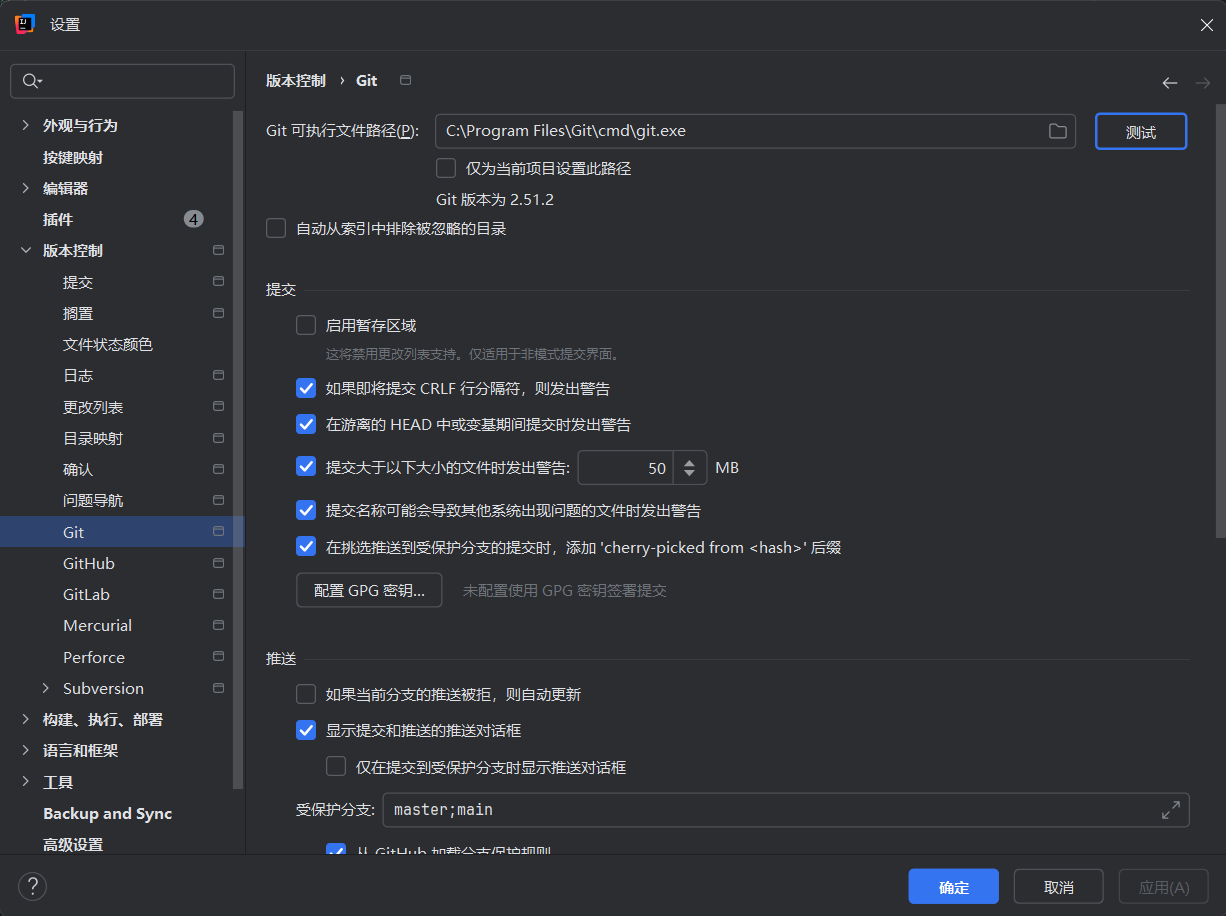Click project-level icon beside 搁置 row
The height and width of the screenshot is (916, 1226).
pos(218,313)
